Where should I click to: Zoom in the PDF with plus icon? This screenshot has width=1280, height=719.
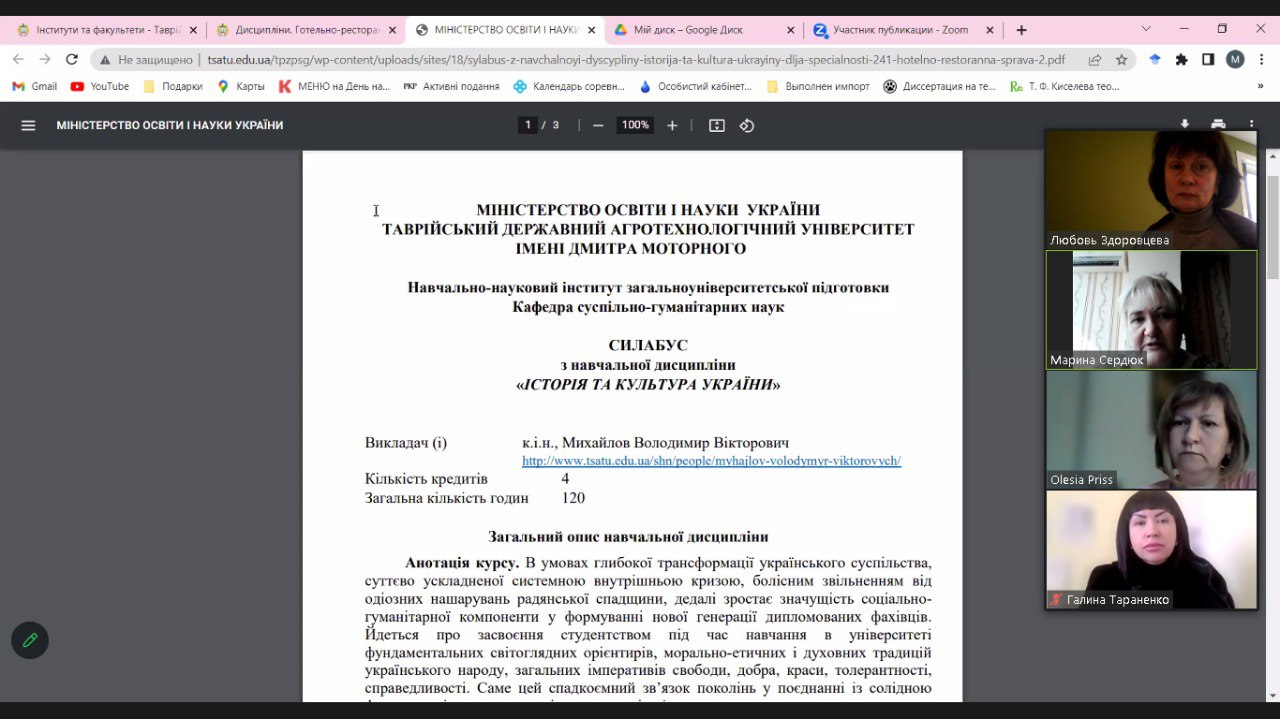[x=672, y=125]
